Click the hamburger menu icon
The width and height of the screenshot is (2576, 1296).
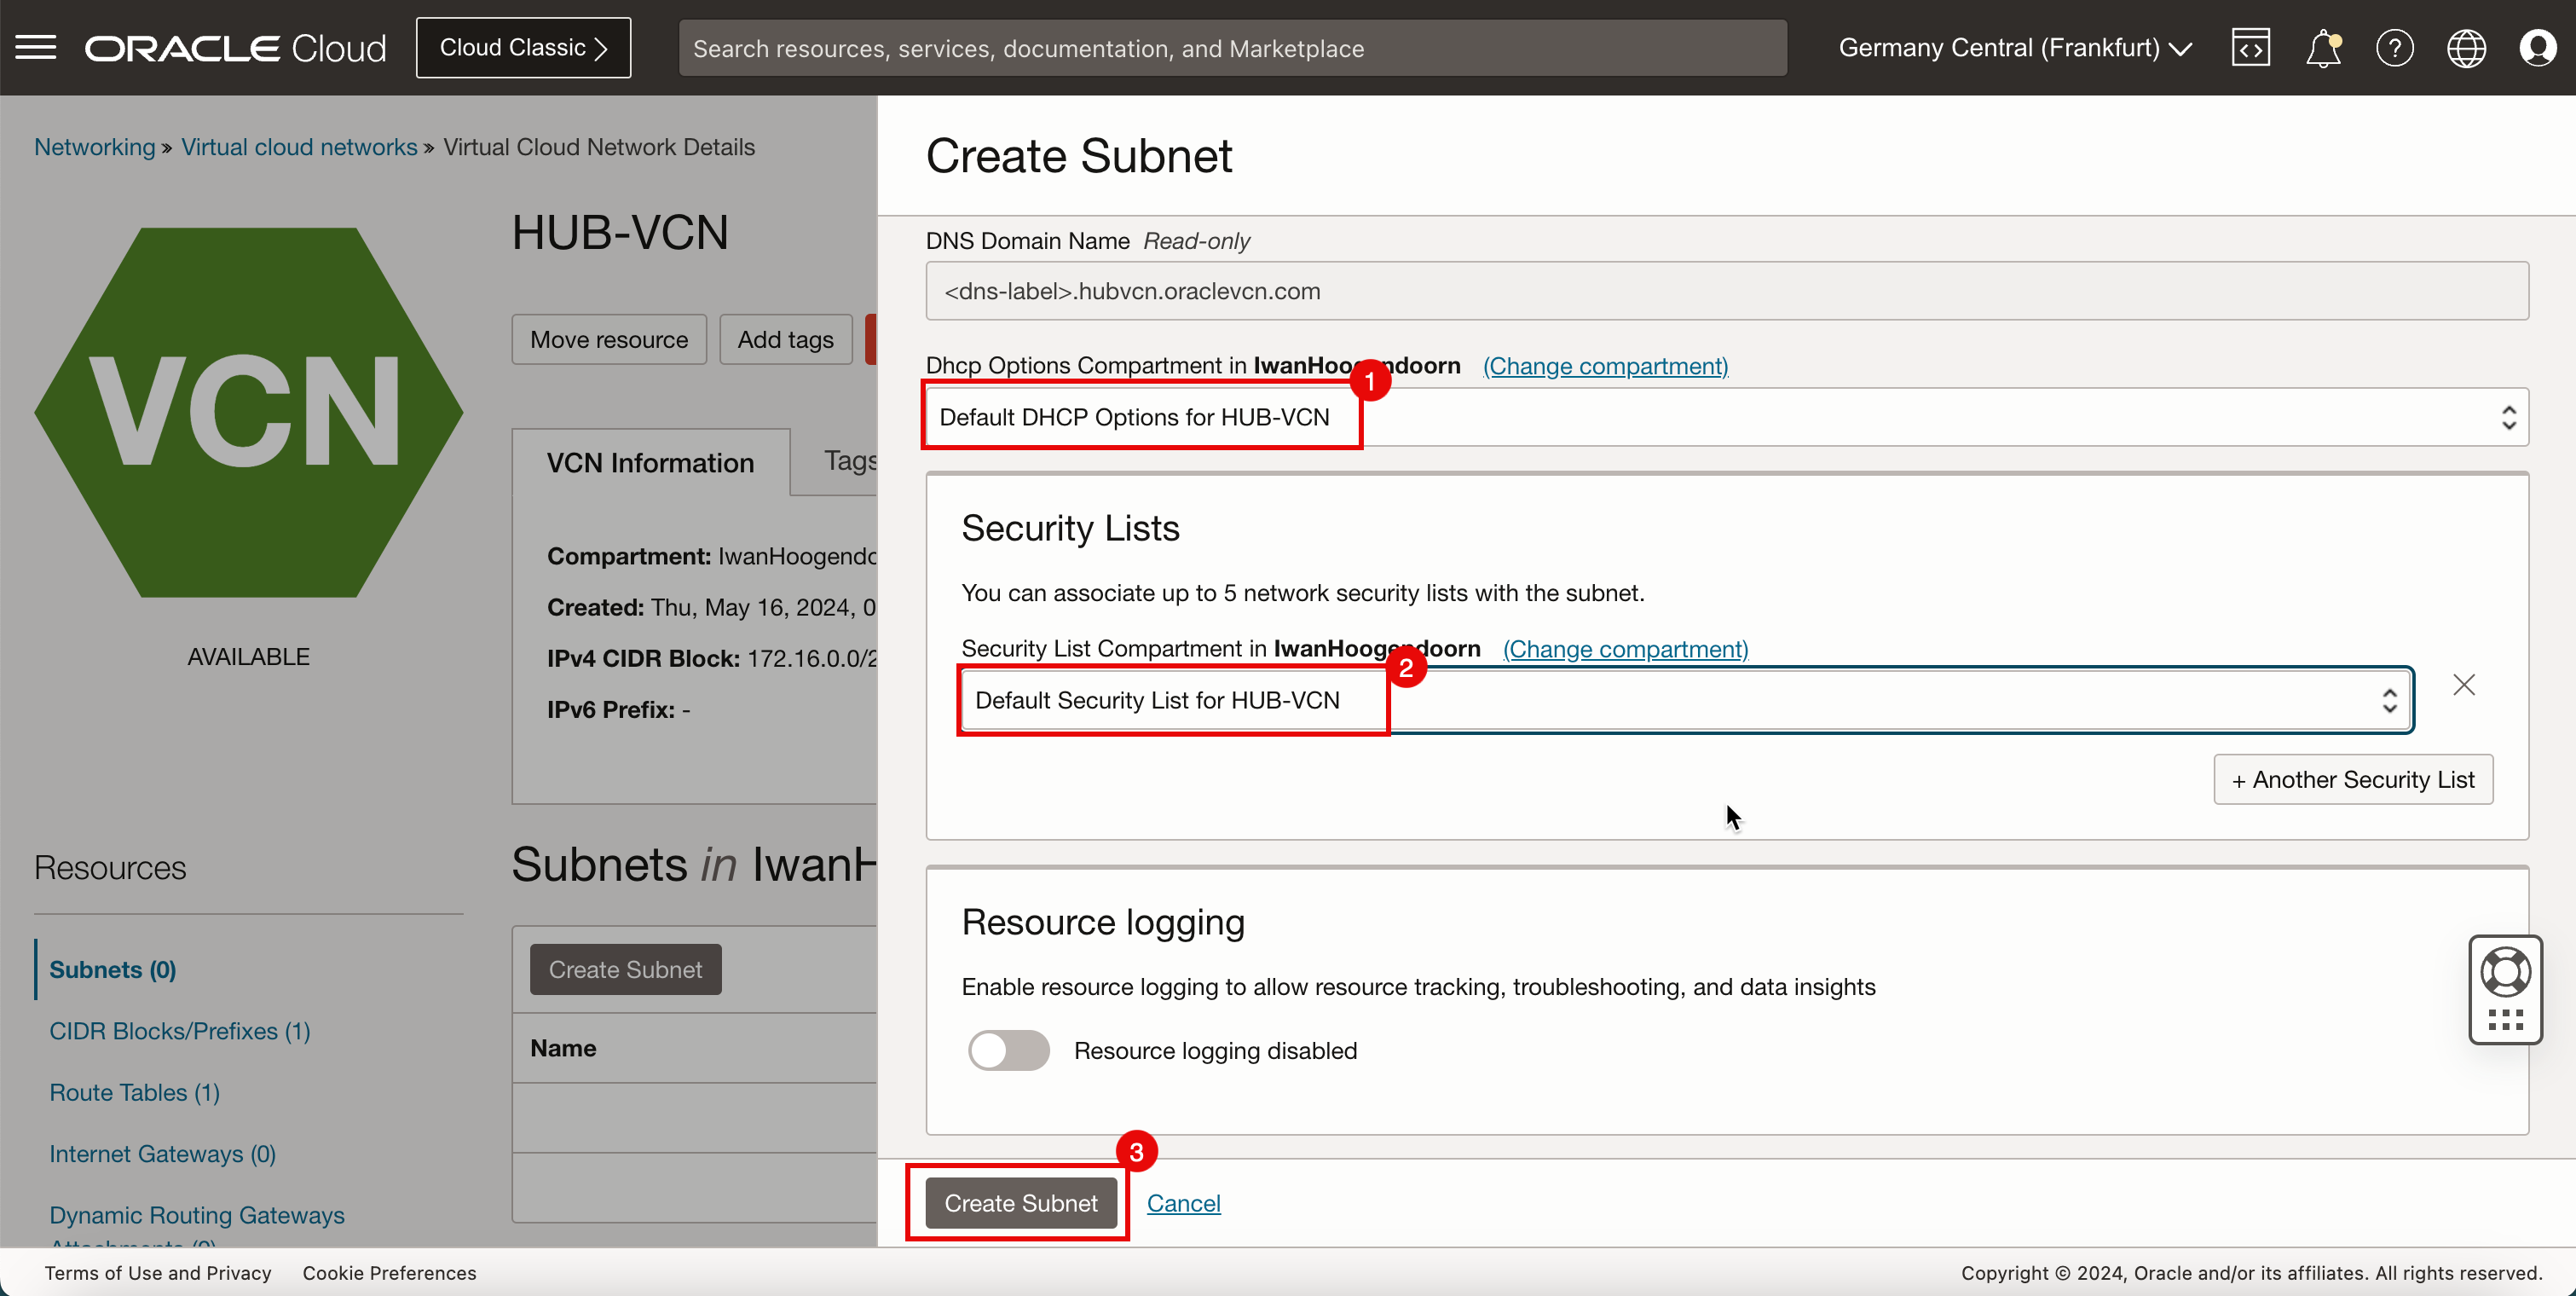[x=37, y=48]
